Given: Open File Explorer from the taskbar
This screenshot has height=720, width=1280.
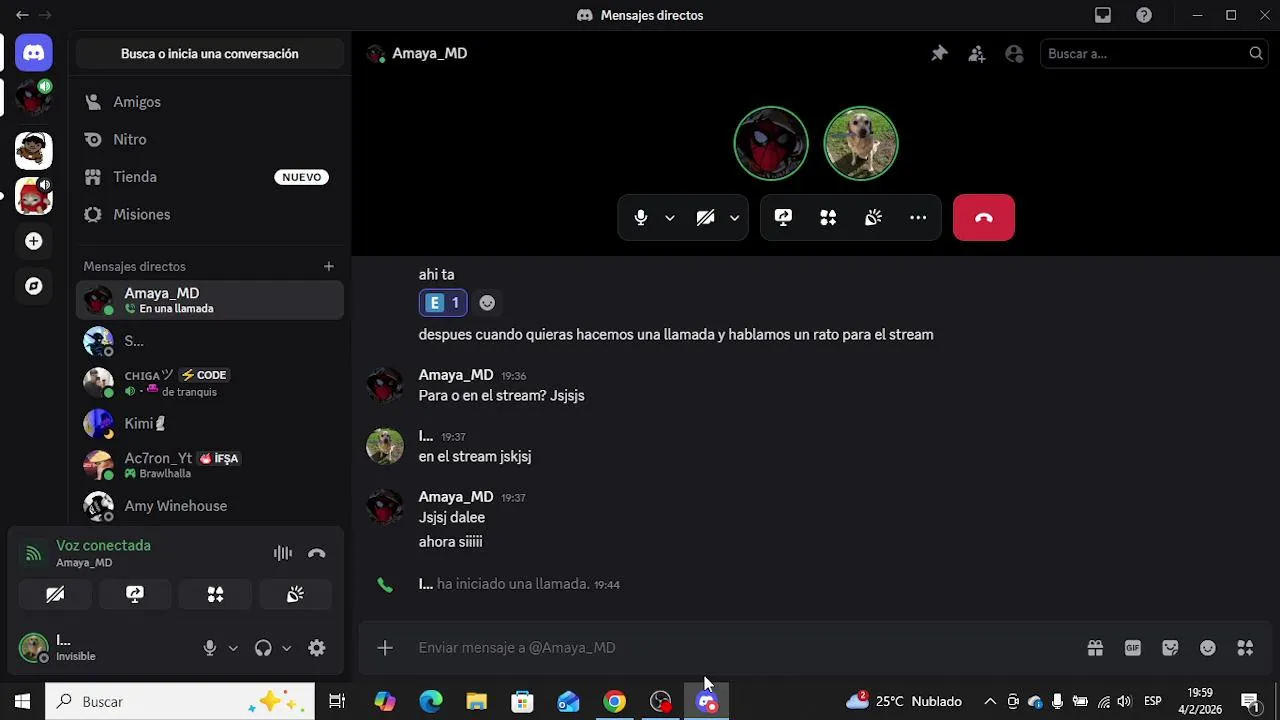Looking at the screenshot, I should (476, 702).
